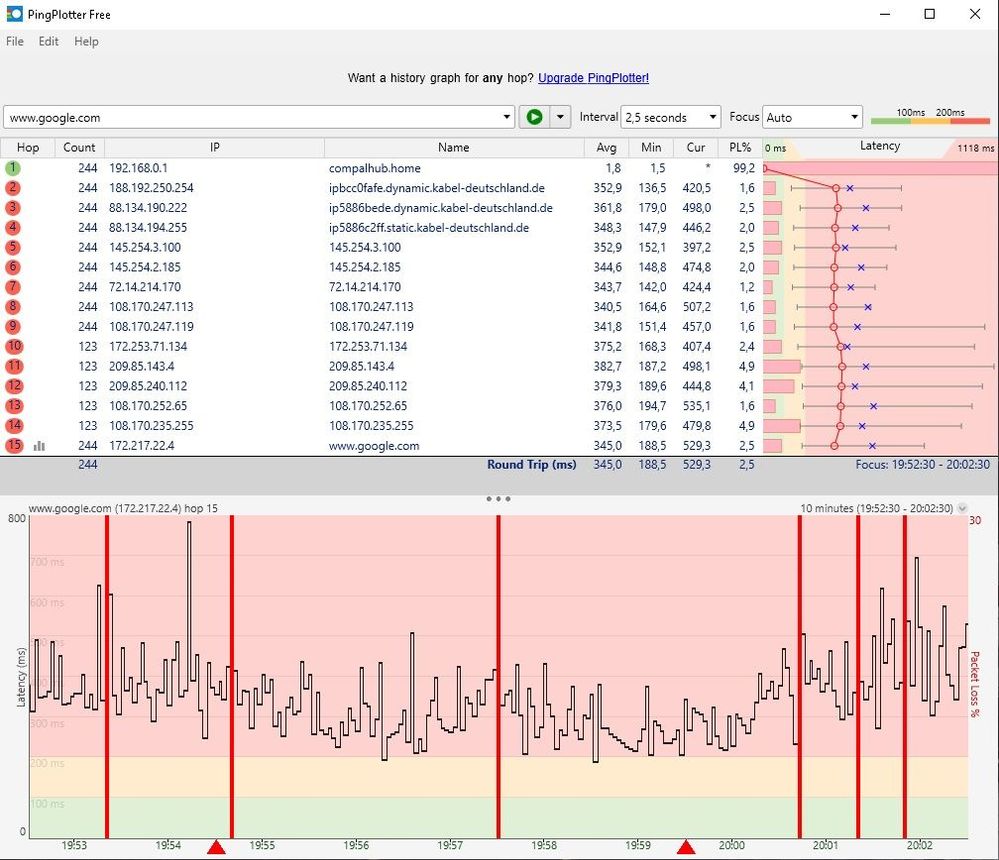This screenshot has width=999, height=860.
Task: Click the PL% column header
Action: pyautogui.click(x=740, y=147)
